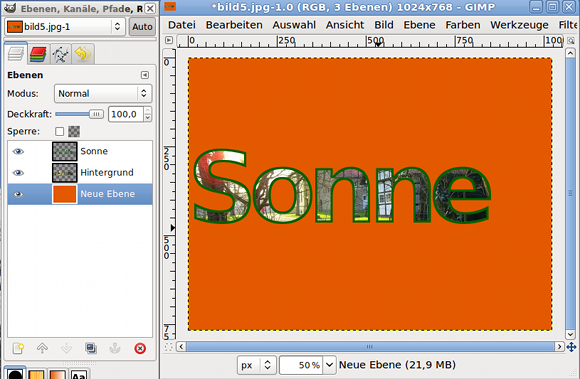Click the Deckkraft value field showing 100.0
The height and width of the screenshot is (379, 580).
(125, 114)
